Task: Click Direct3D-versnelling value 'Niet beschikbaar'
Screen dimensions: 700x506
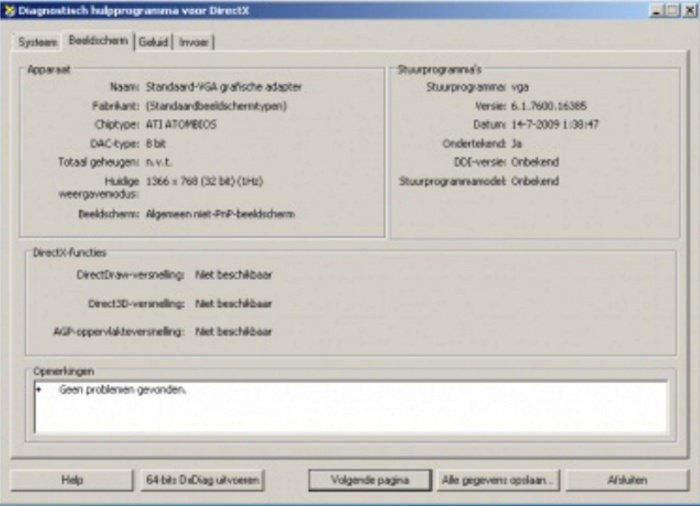Action: coord(233,304)
